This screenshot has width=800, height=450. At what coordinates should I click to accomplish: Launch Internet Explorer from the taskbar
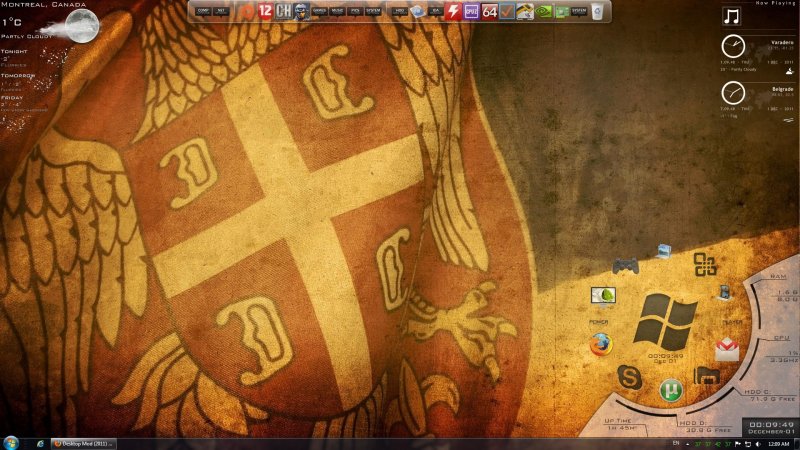[x=40, y=444]
